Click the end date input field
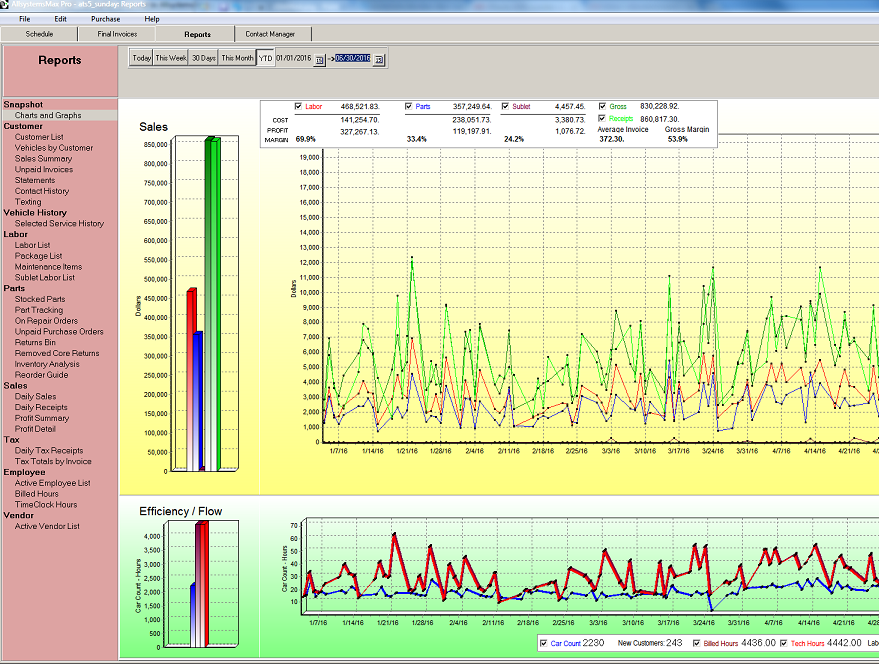 (x=352, y=58)
